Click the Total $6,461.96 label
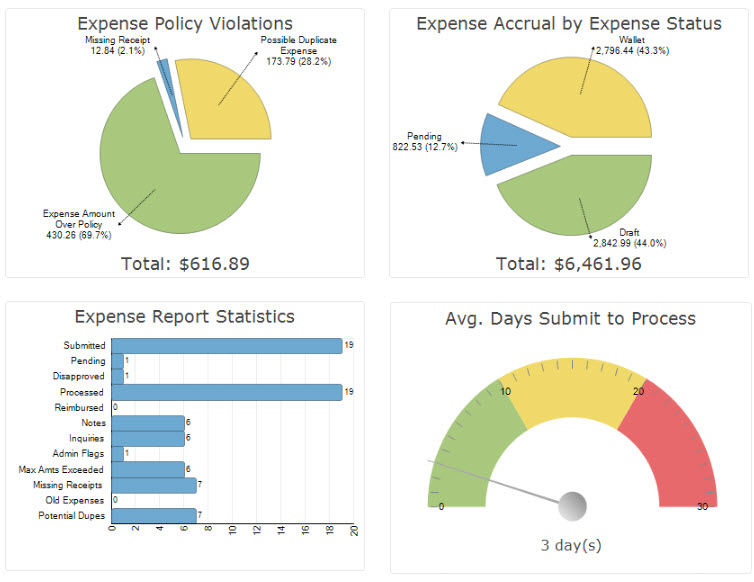Screen dimensions: 754x582 (x=569, y=264)
